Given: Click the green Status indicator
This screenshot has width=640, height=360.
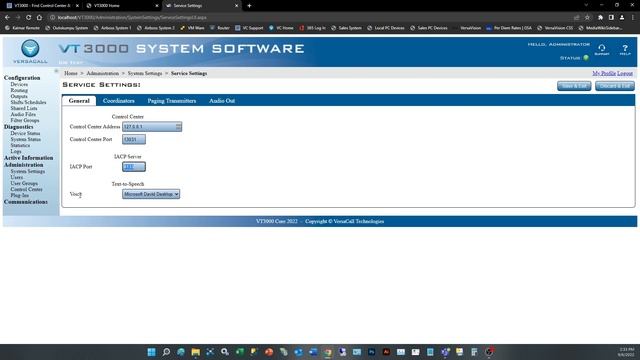Looking at the screenshot, I should pyautogui.click(x=586, y=58).
